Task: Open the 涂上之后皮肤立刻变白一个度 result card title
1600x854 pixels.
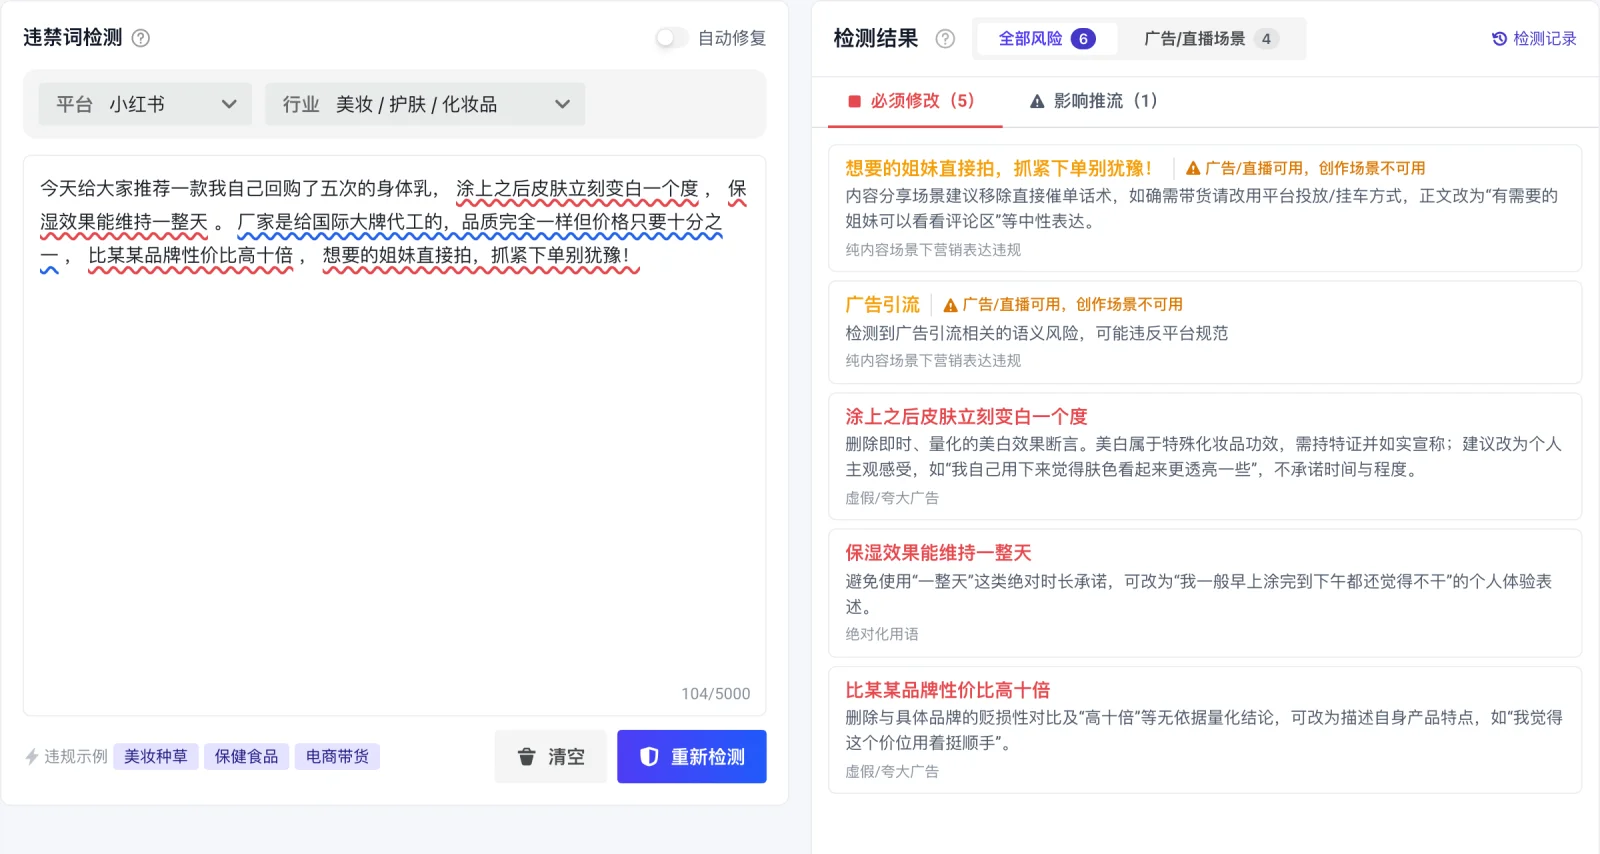Action: coord(966,417)
